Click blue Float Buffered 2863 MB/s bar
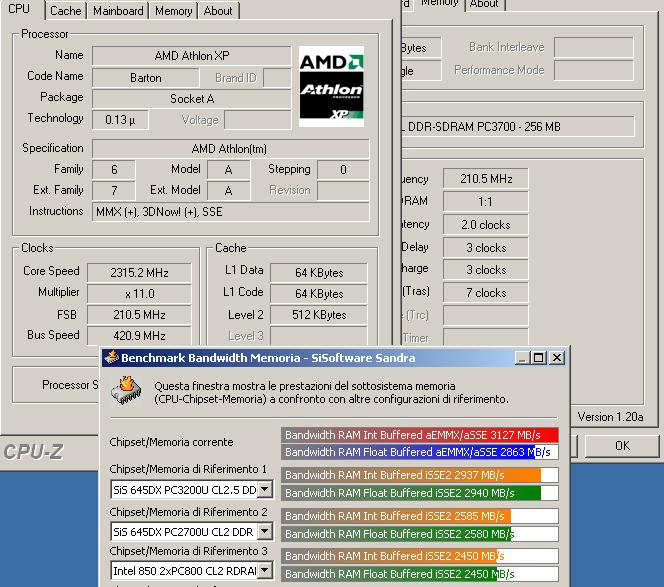The image size is (664, 587). [x=420, y=452]
